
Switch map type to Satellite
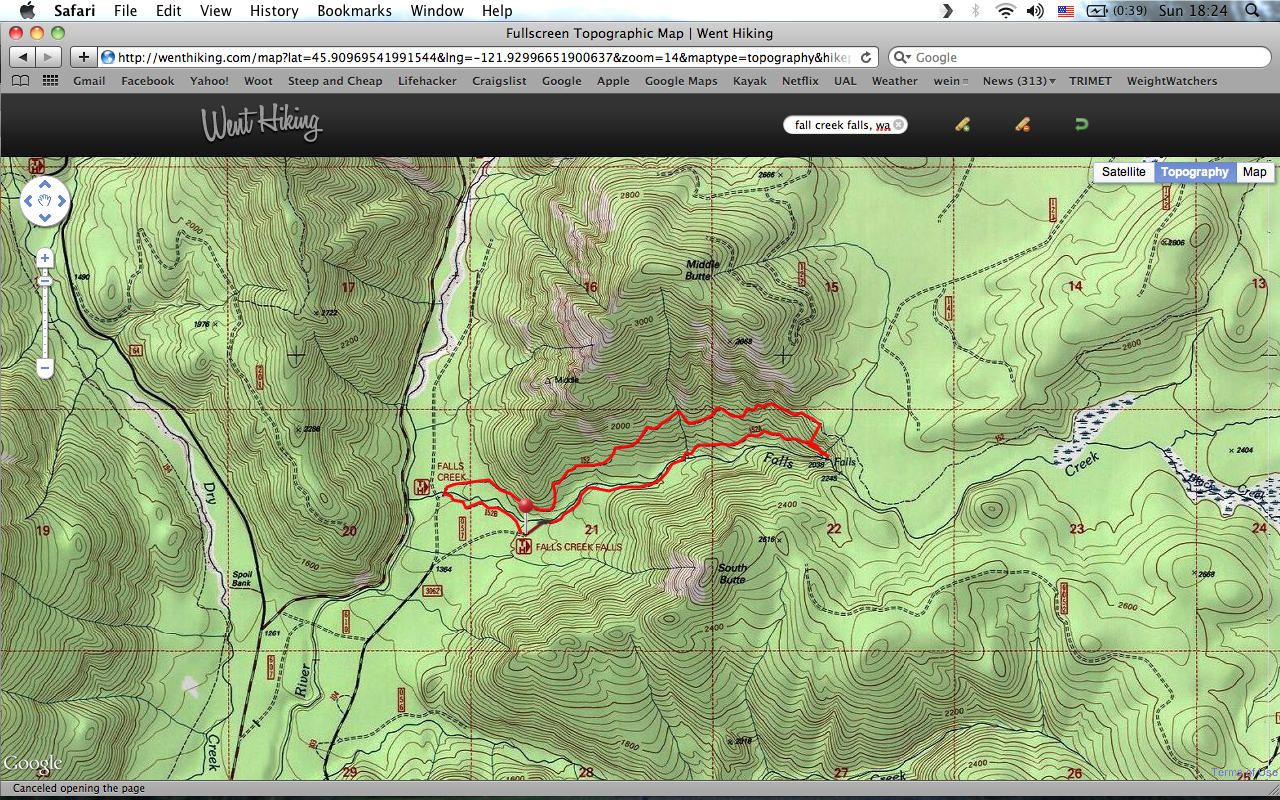(x=1124, y=172)
